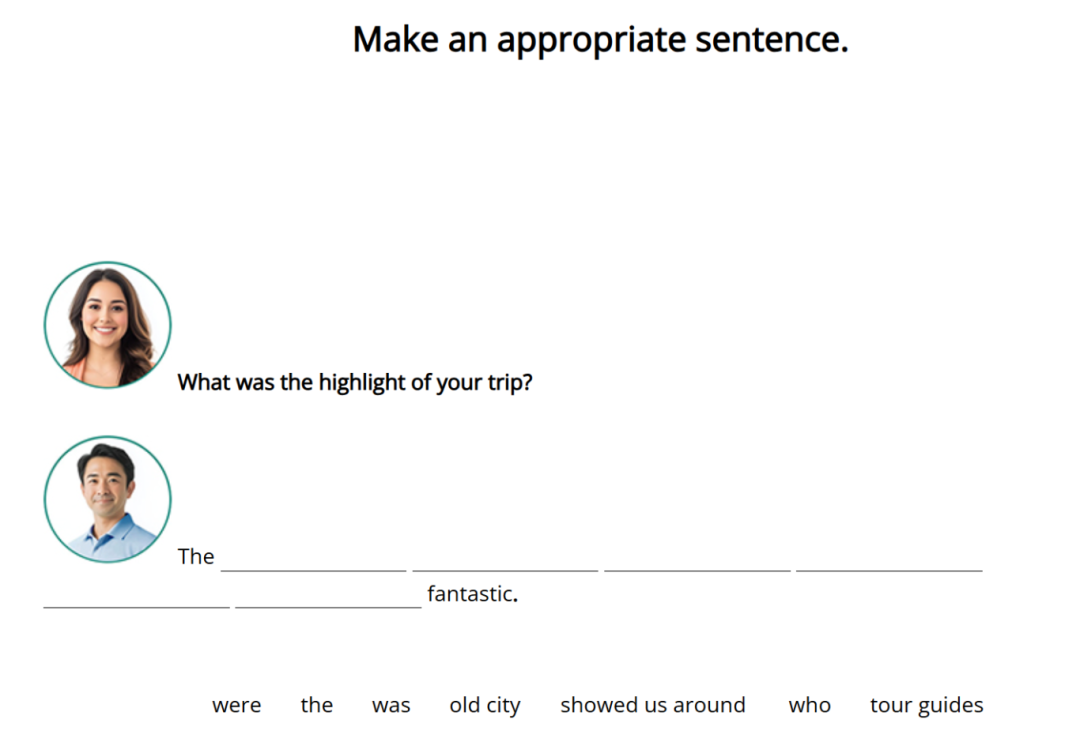The height and width of the screenshot is (742, 1080).
Task: Choose the 'who' word tile
Action: [809, 705]
